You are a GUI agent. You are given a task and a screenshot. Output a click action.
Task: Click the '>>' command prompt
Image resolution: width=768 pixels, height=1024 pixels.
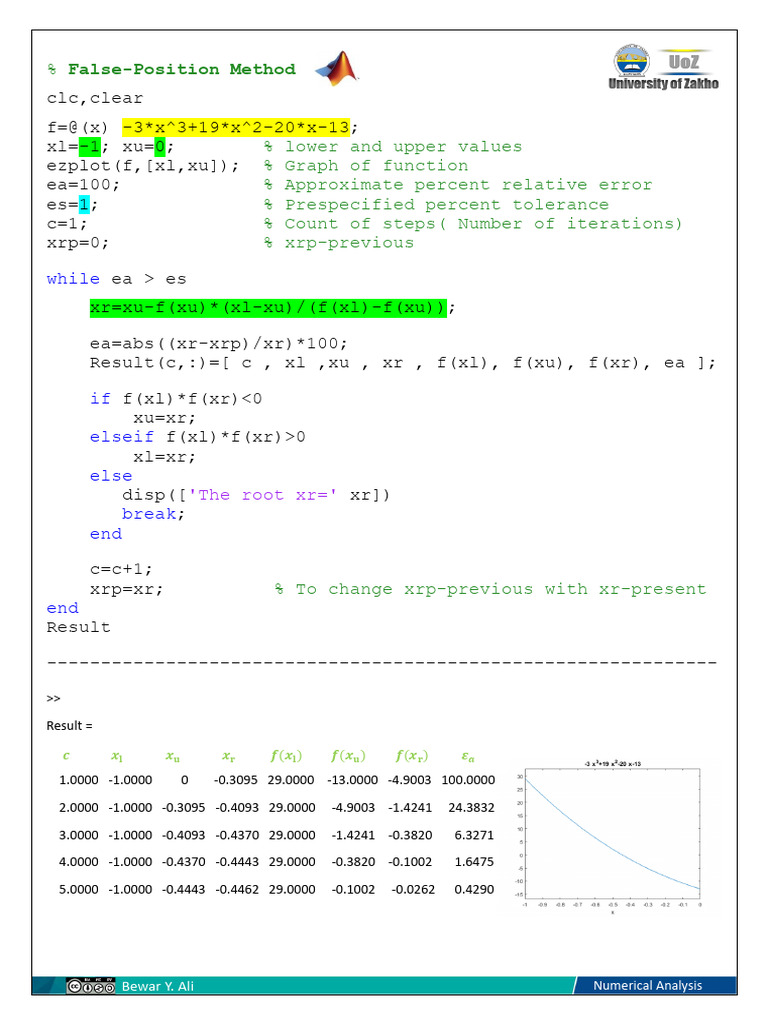click(54, 699)
